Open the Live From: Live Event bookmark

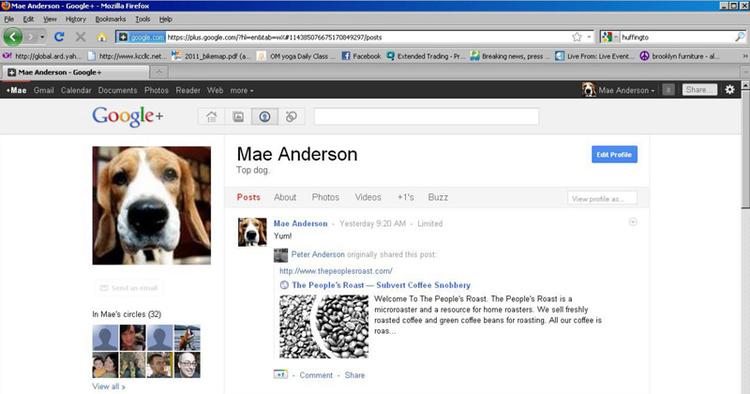[595, 56]
